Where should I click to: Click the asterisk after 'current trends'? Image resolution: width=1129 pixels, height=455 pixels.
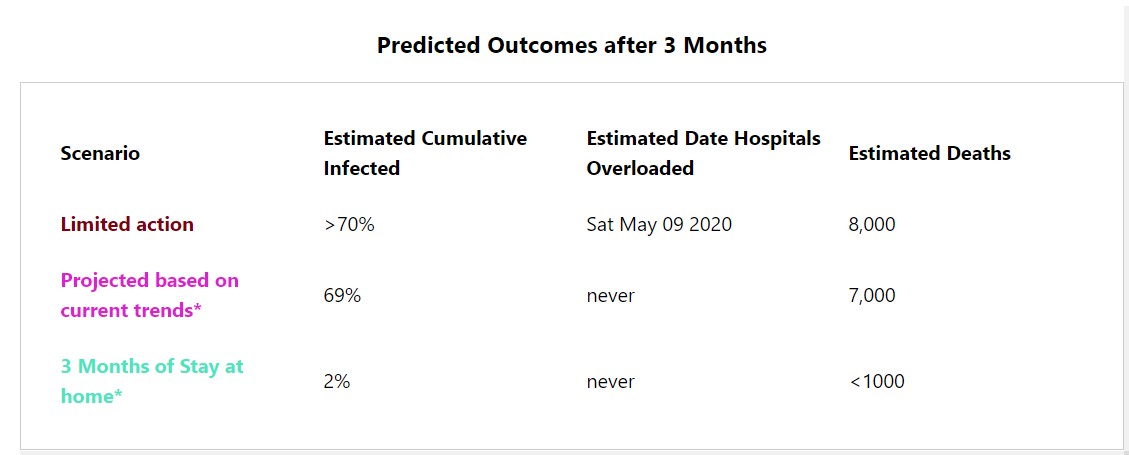pyautogui.click(x=197, y=309)
